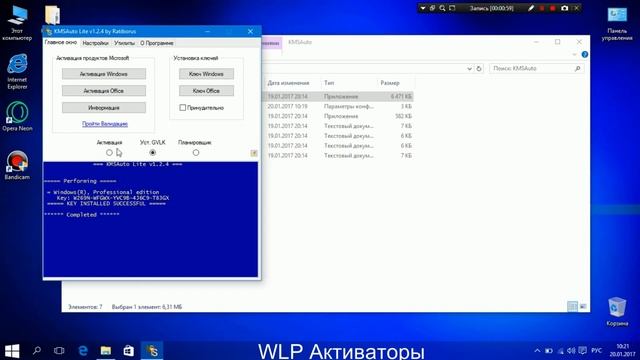640x360 pixels.
Task: Click the 3 КБ size cell
Action: pos(406,106)
